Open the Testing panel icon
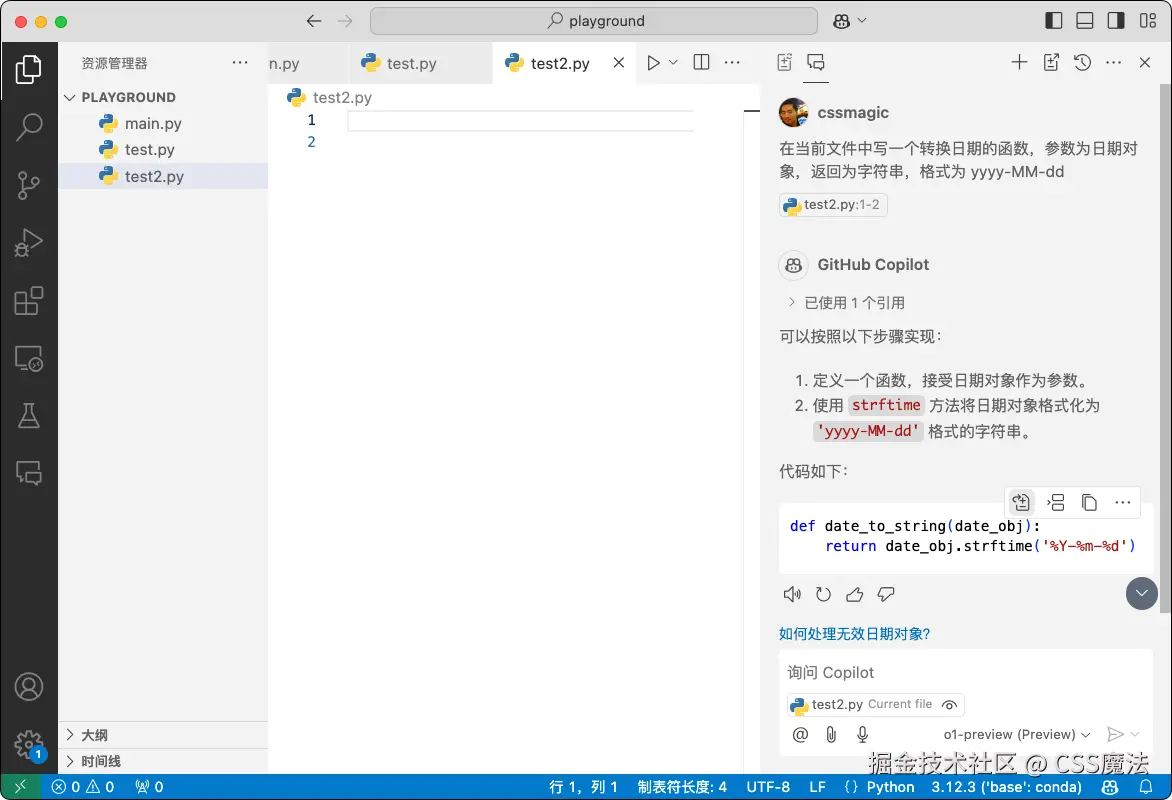1172x800 pixels. coord(30,415)
